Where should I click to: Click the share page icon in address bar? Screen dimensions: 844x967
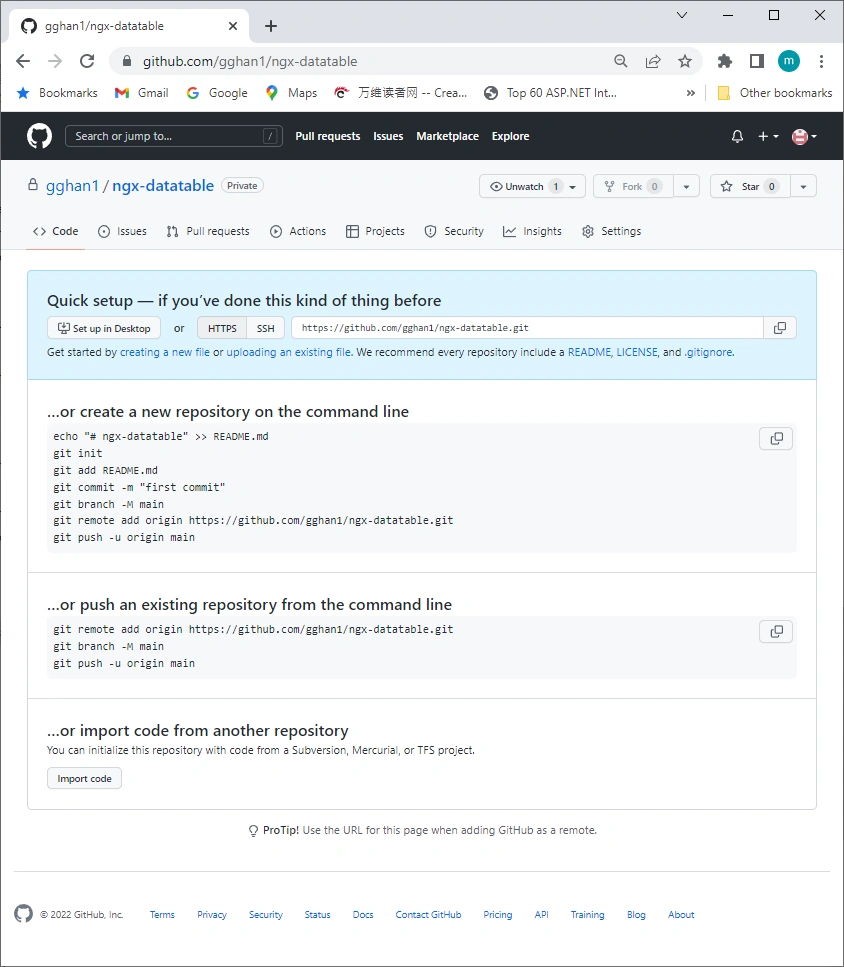653,61
